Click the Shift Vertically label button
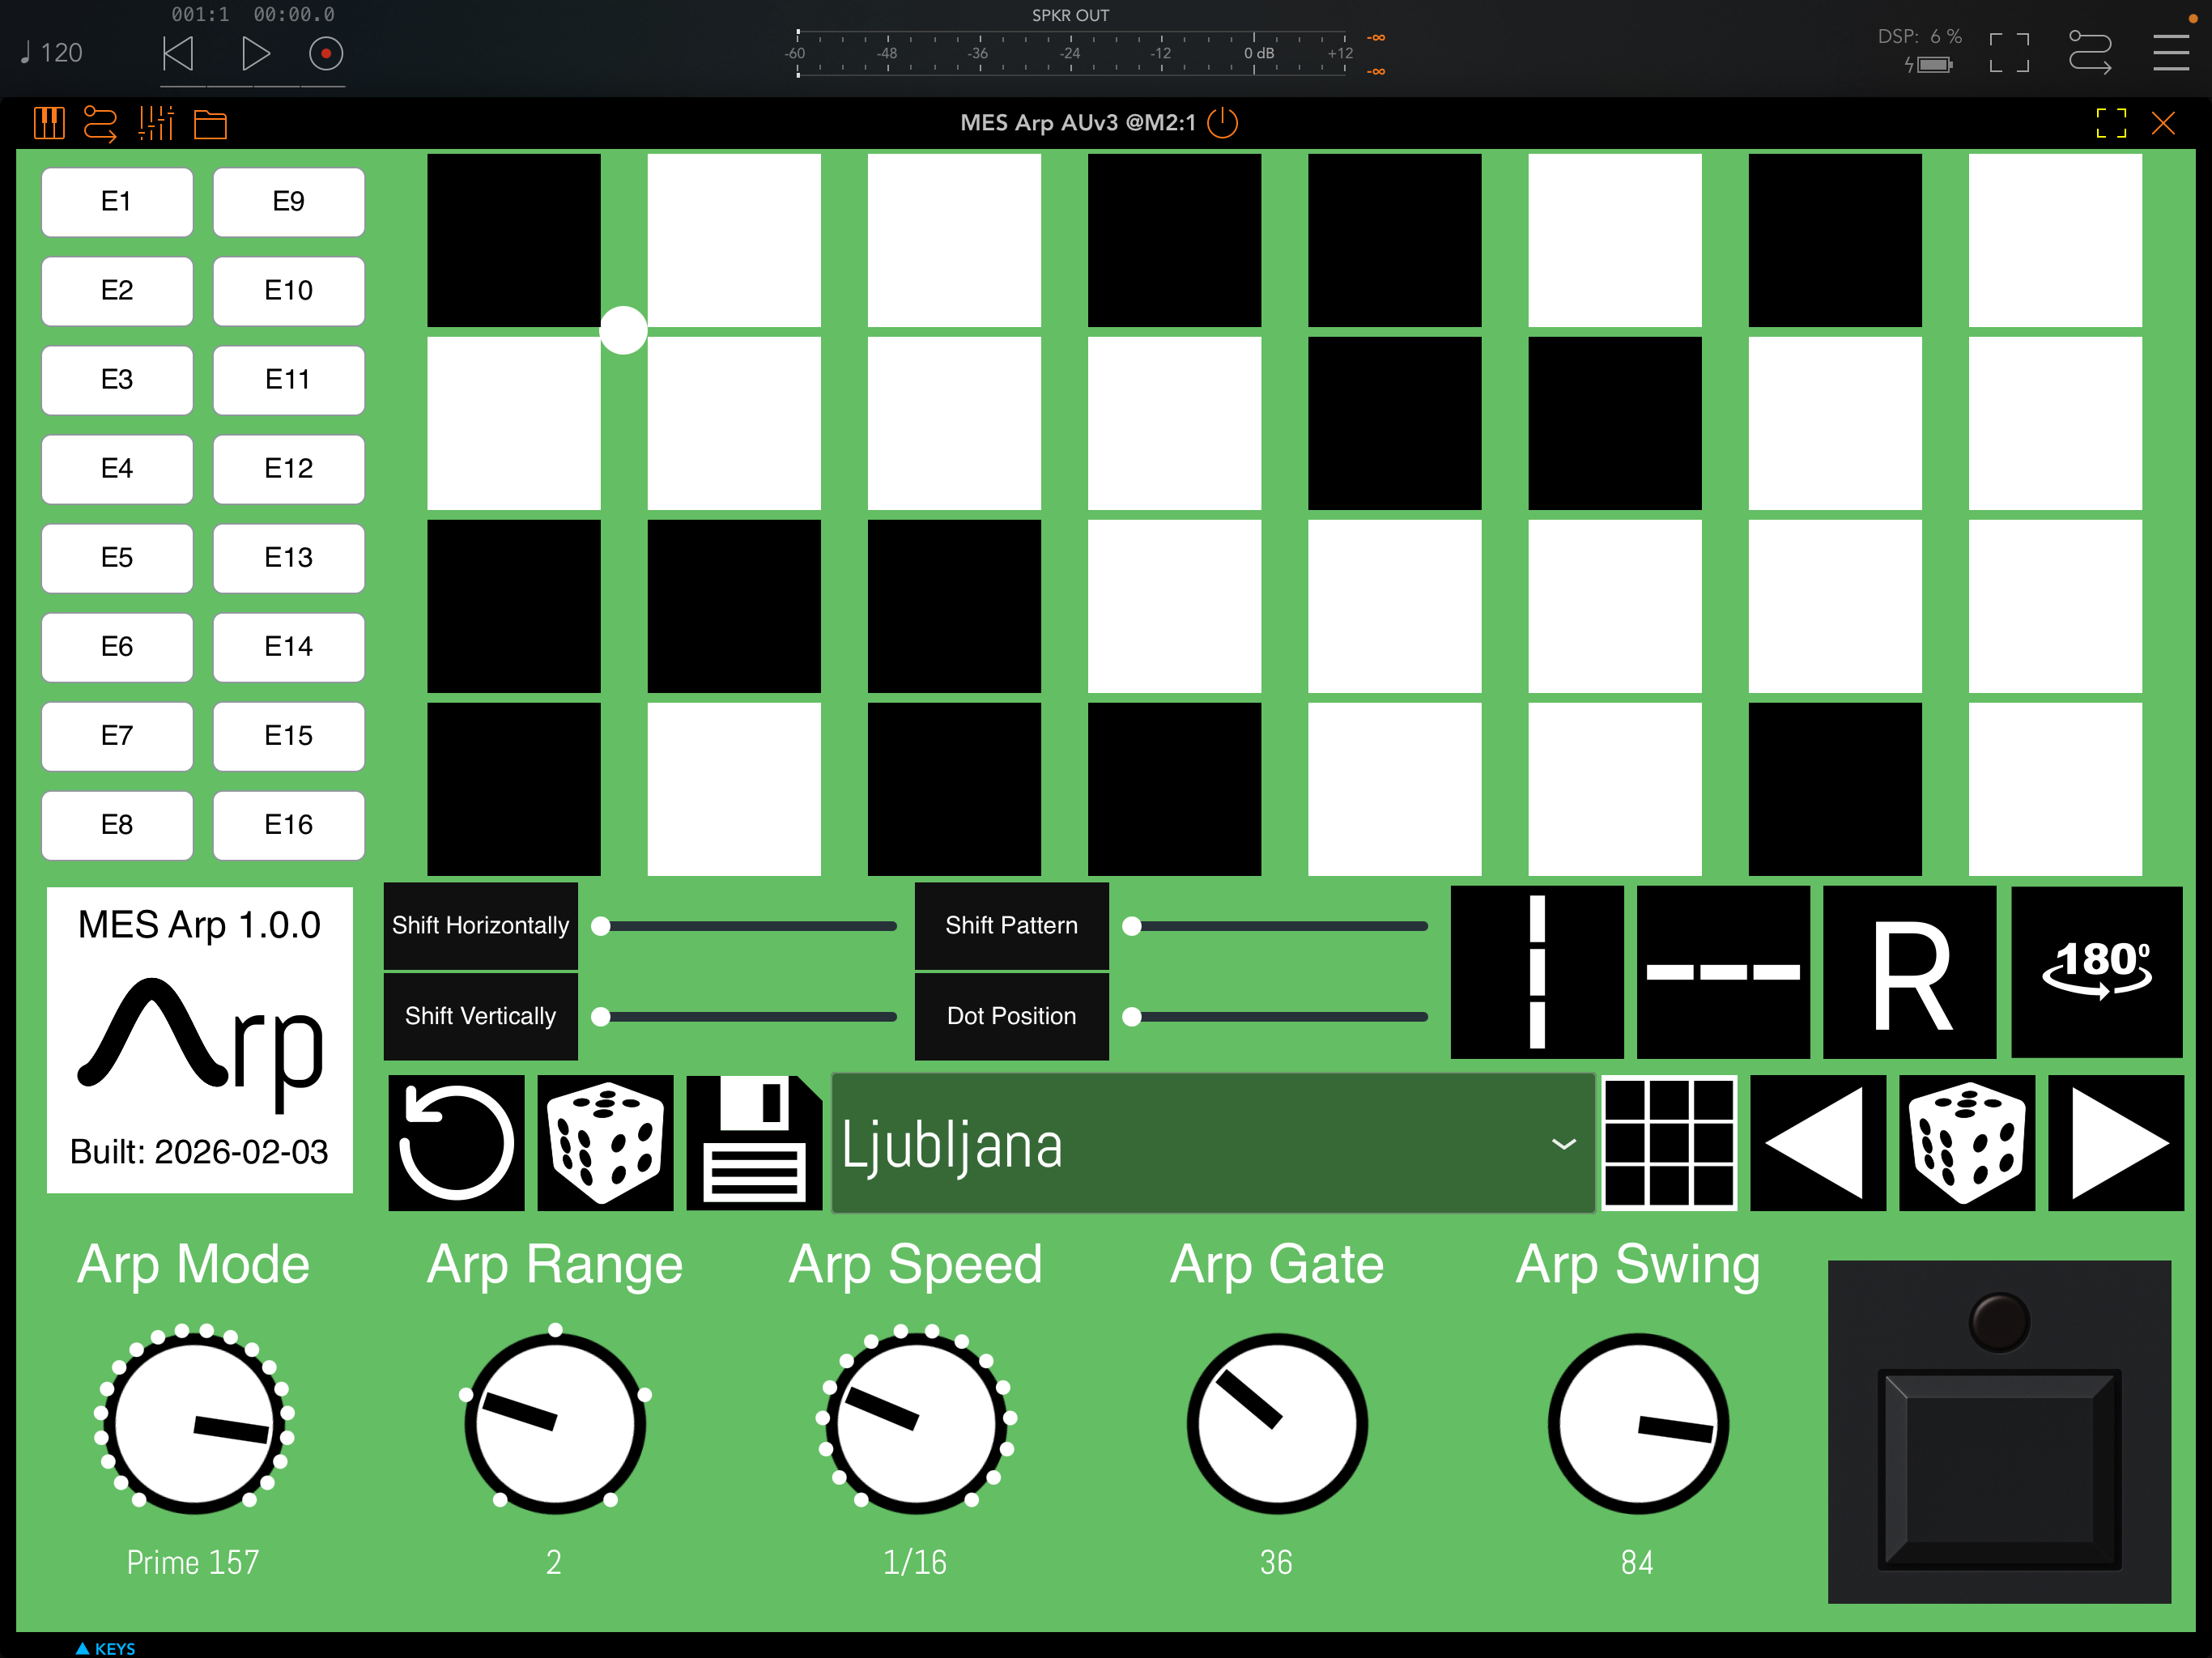Viewport: 2212px width, 1658px height. point(481,1016)
